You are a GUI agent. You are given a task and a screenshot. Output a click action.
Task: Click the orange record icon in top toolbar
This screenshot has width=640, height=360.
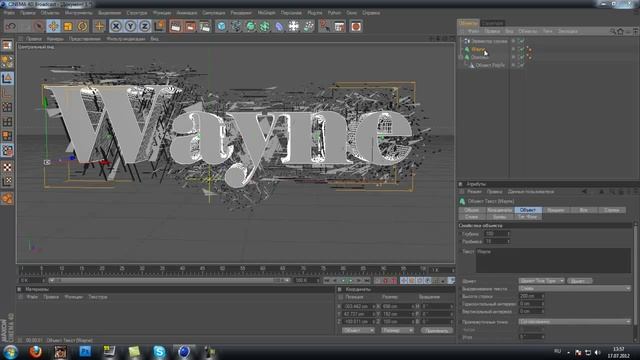[x=356, y=26]
